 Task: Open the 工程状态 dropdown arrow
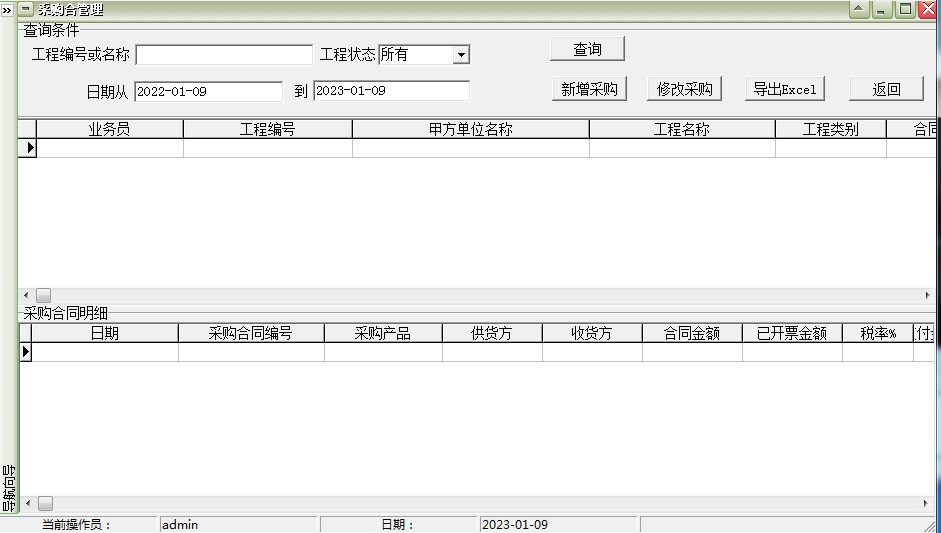pyautogui.click(x=461, y=55)
